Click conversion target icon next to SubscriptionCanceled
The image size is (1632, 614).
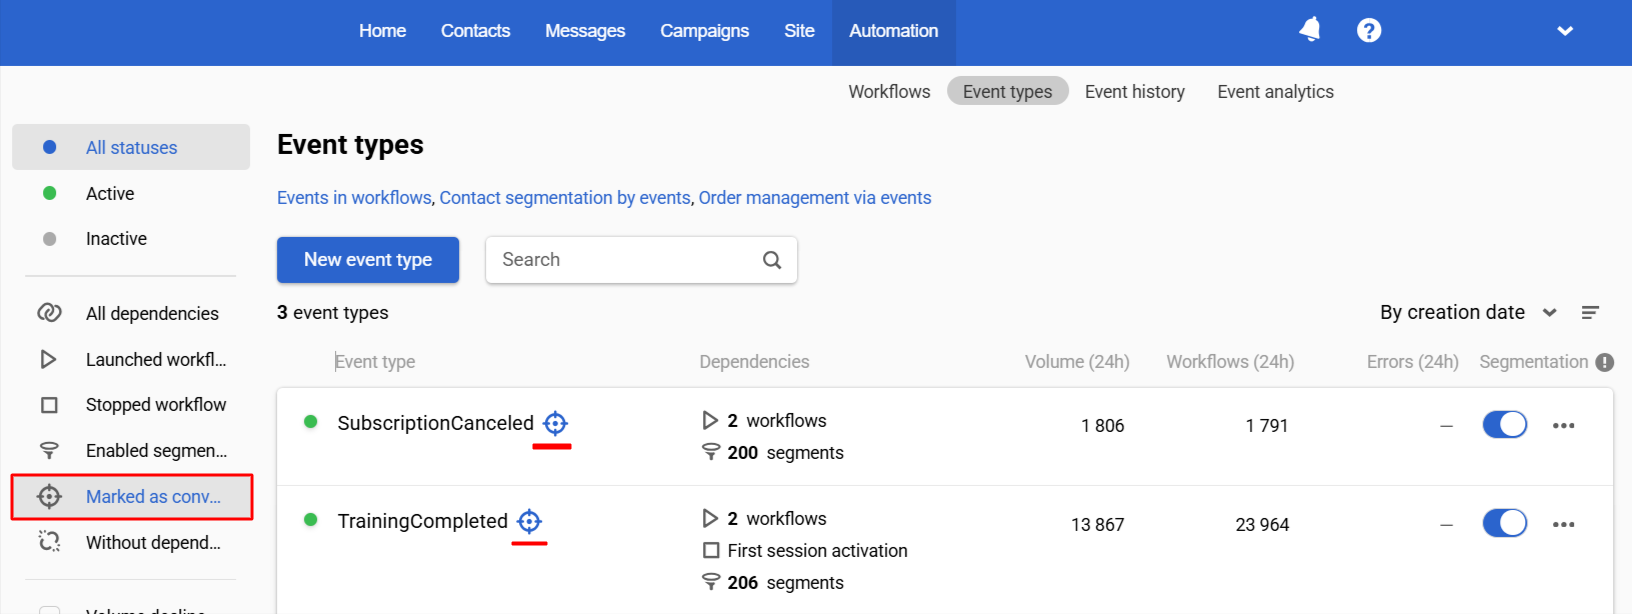pyautogui.click(x=555, y=423)
